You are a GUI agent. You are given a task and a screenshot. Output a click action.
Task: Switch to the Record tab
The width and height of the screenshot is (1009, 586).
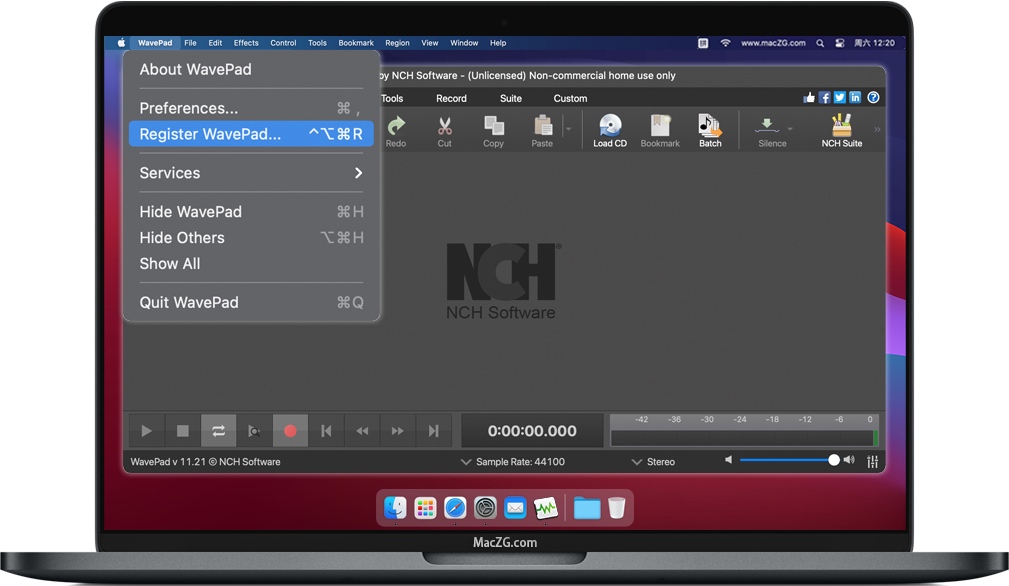point(451,98)
